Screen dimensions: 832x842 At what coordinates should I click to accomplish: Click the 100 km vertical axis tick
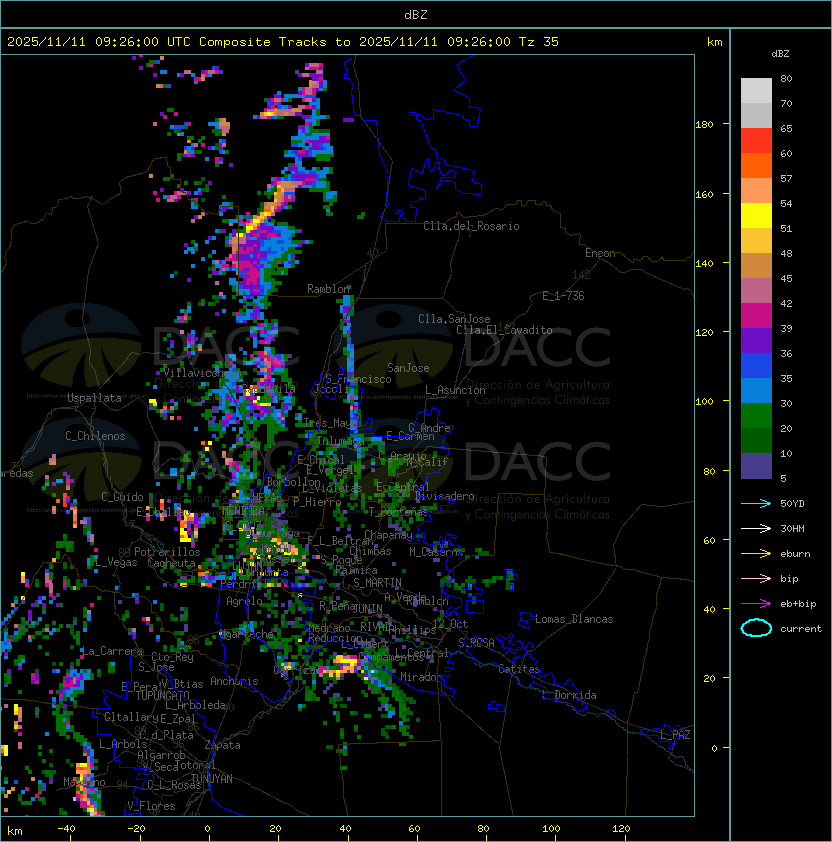tap(704, 401)
